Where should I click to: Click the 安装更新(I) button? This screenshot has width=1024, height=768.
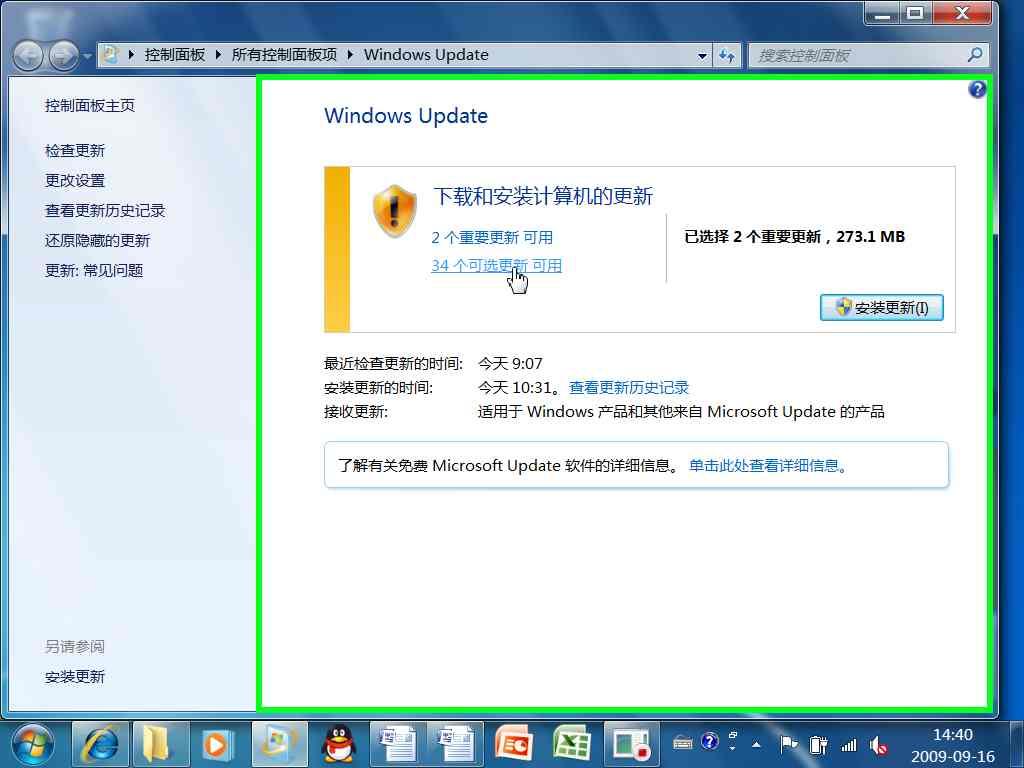881,307
